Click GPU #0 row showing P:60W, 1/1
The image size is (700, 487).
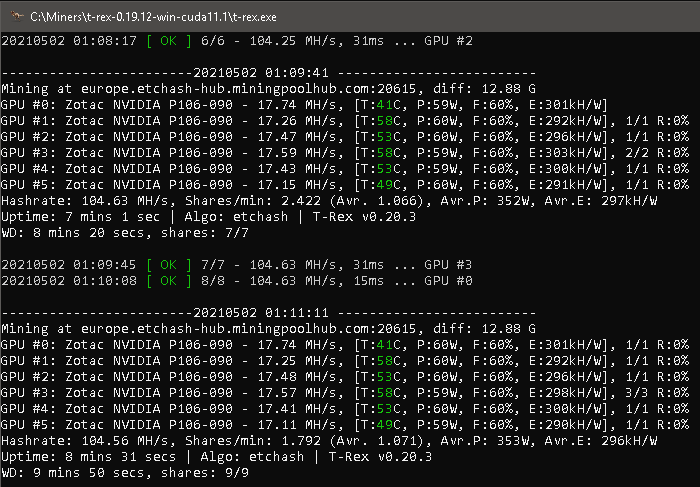pyautogui.click(x=345, y=345)
